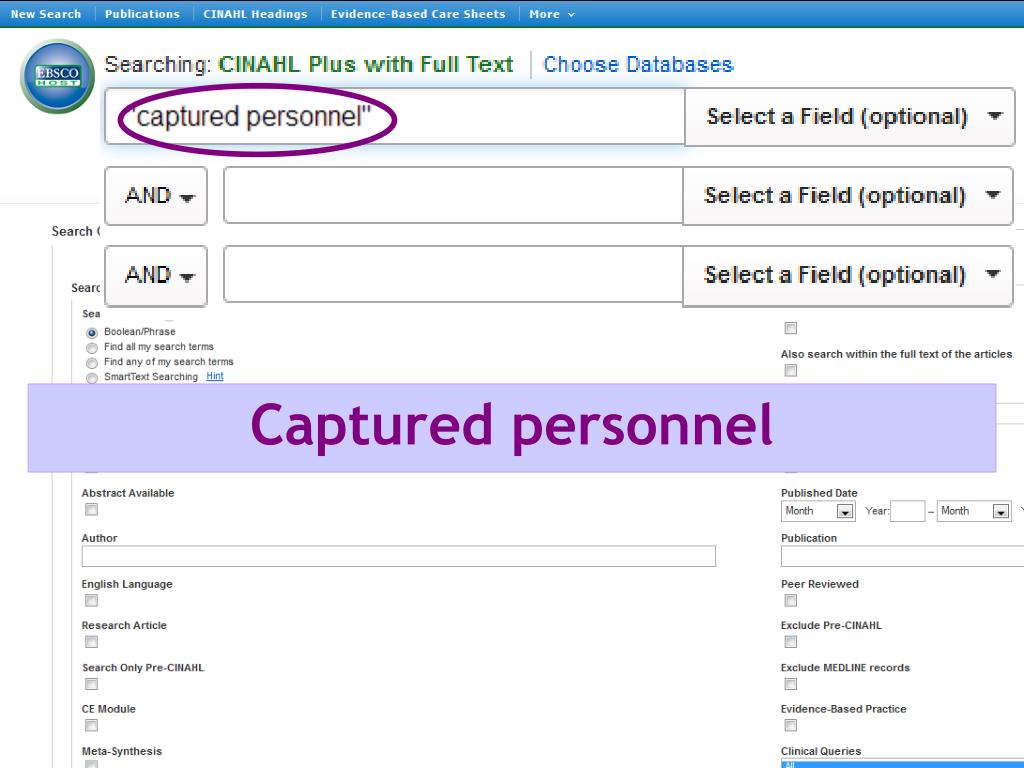Tick the Research Article checkbox

[x=91, y=642]
